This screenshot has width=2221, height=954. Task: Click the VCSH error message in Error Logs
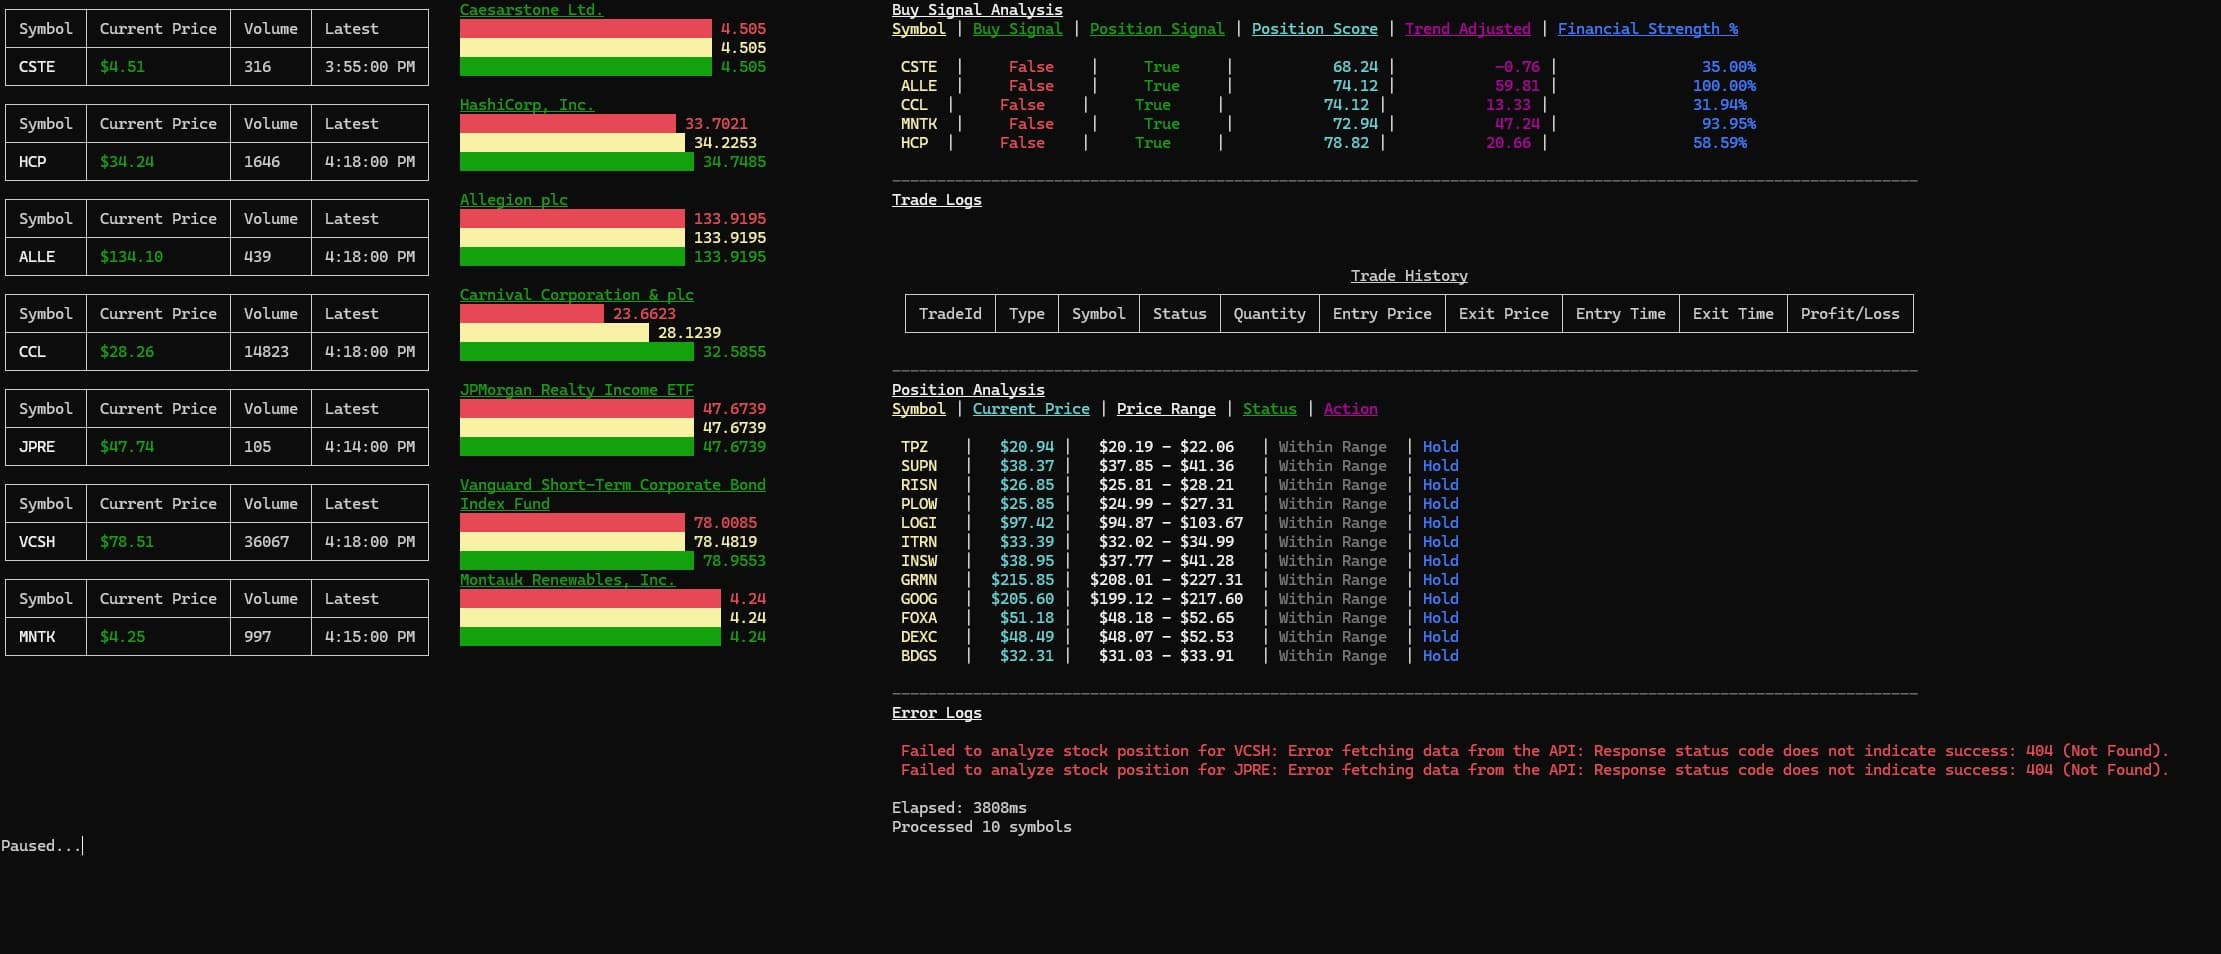click(1534, 751)
